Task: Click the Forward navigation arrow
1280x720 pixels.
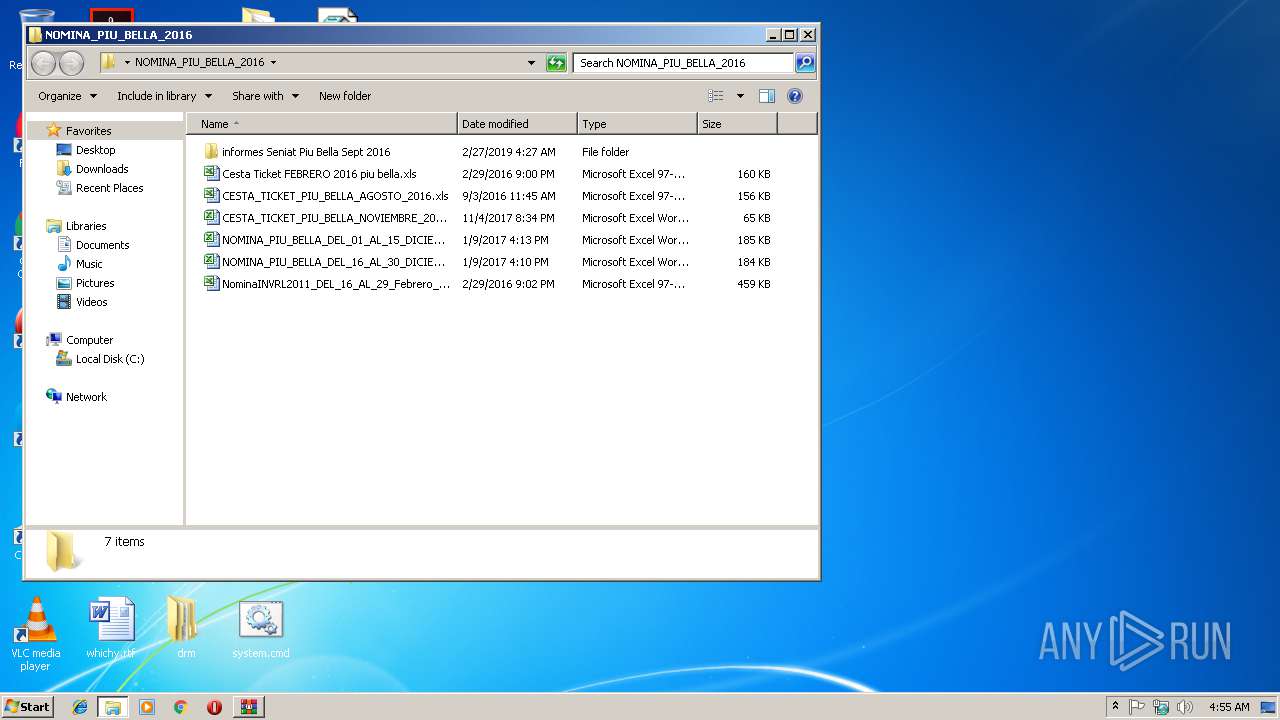Action: click(71, 63)
